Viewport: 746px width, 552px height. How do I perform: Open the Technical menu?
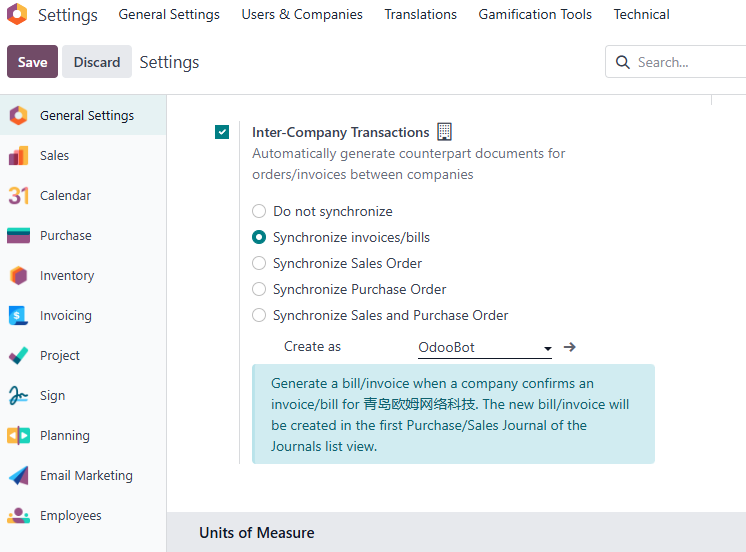[x=641, y=14]
